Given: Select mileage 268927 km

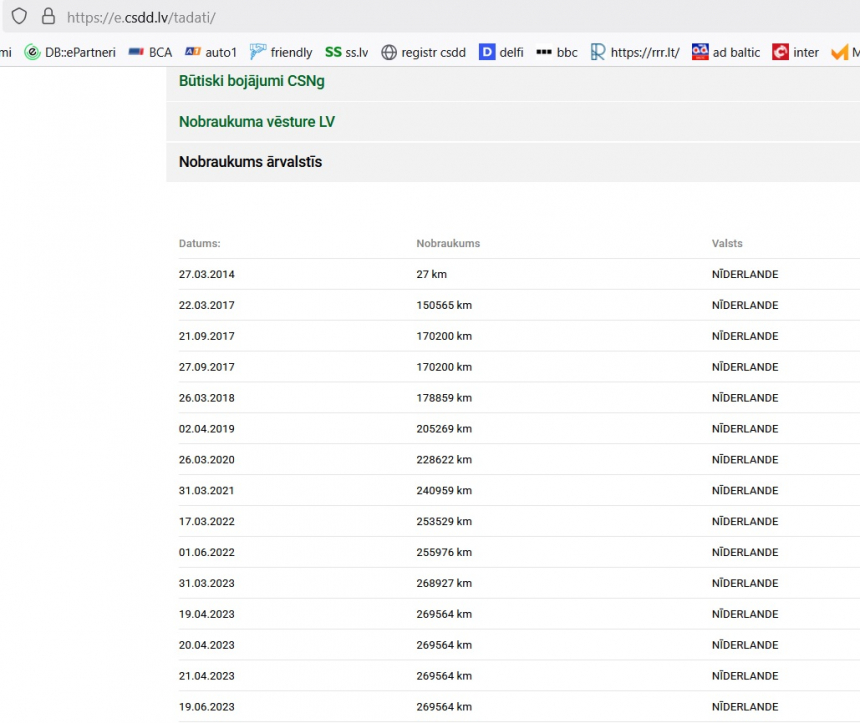Looking at the screenshot, I should 444,583.
